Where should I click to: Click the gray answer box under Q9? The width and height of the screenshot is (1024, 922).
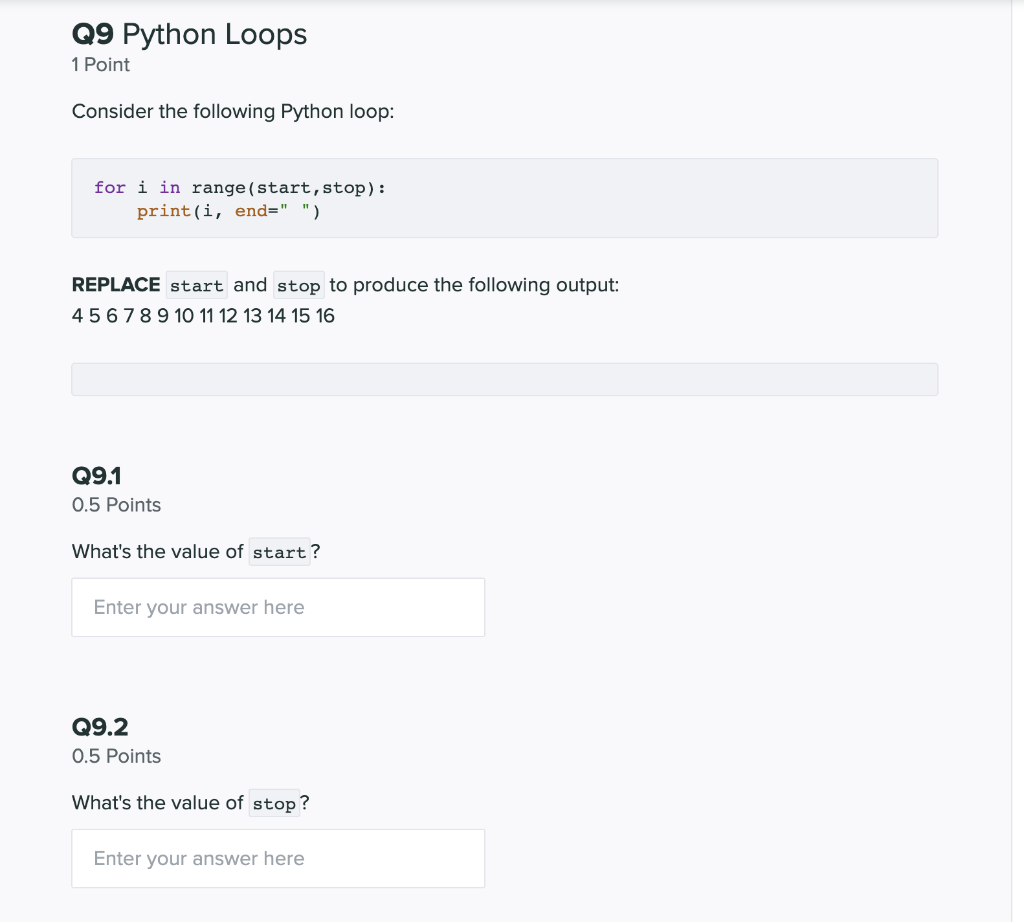(504, 378)
